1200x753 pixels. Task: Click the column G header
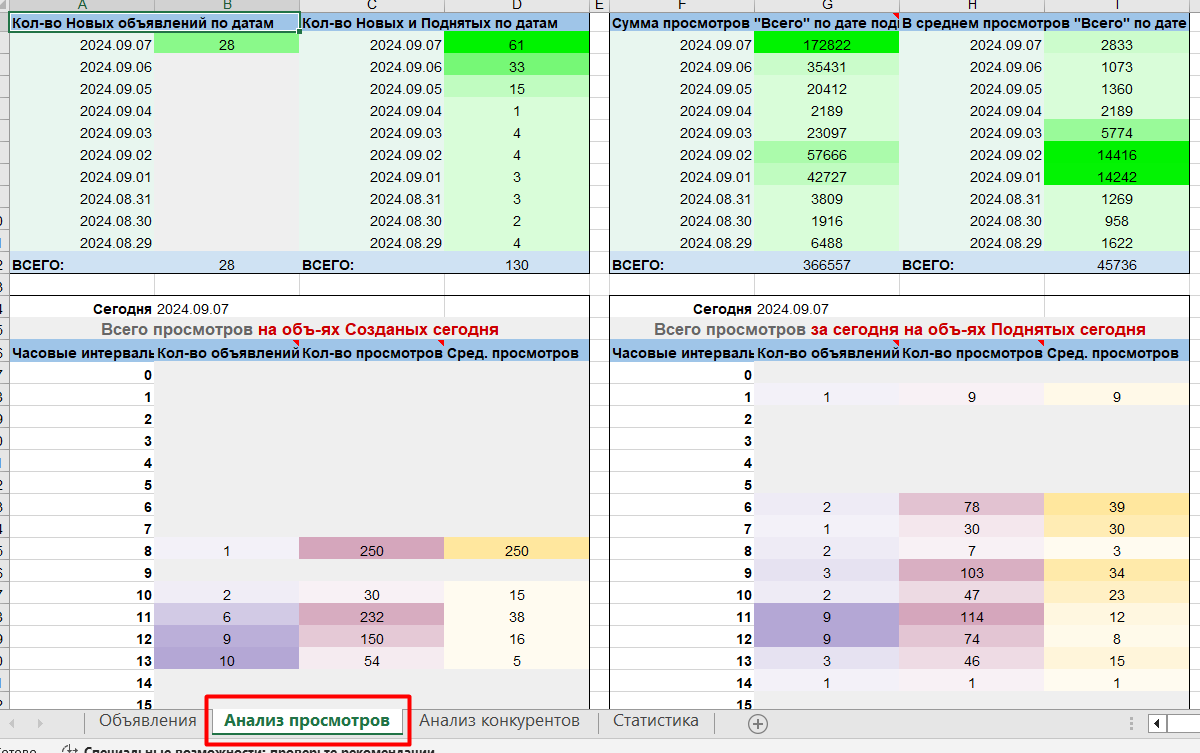point(825,6)
